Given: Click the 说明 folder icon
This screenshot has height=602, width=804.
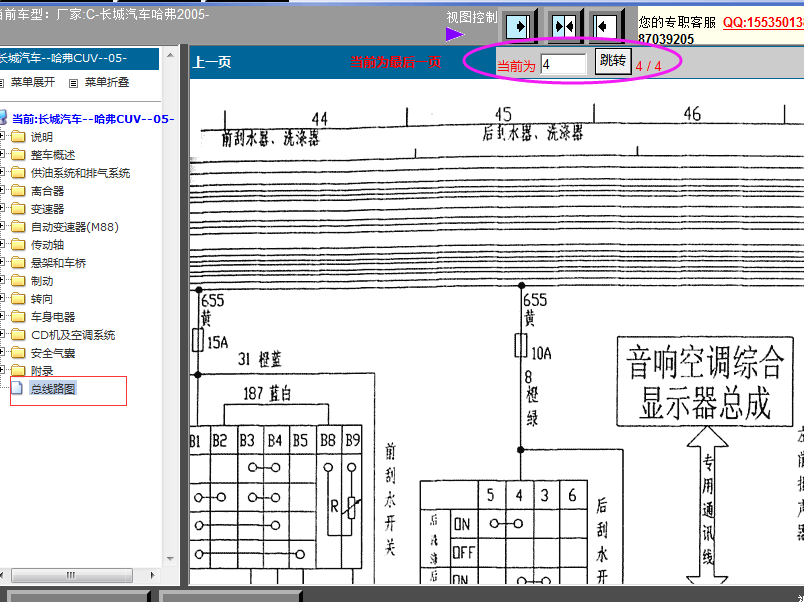Looking at the screenshot, I should pyautogui.click(x=18, y=136).
